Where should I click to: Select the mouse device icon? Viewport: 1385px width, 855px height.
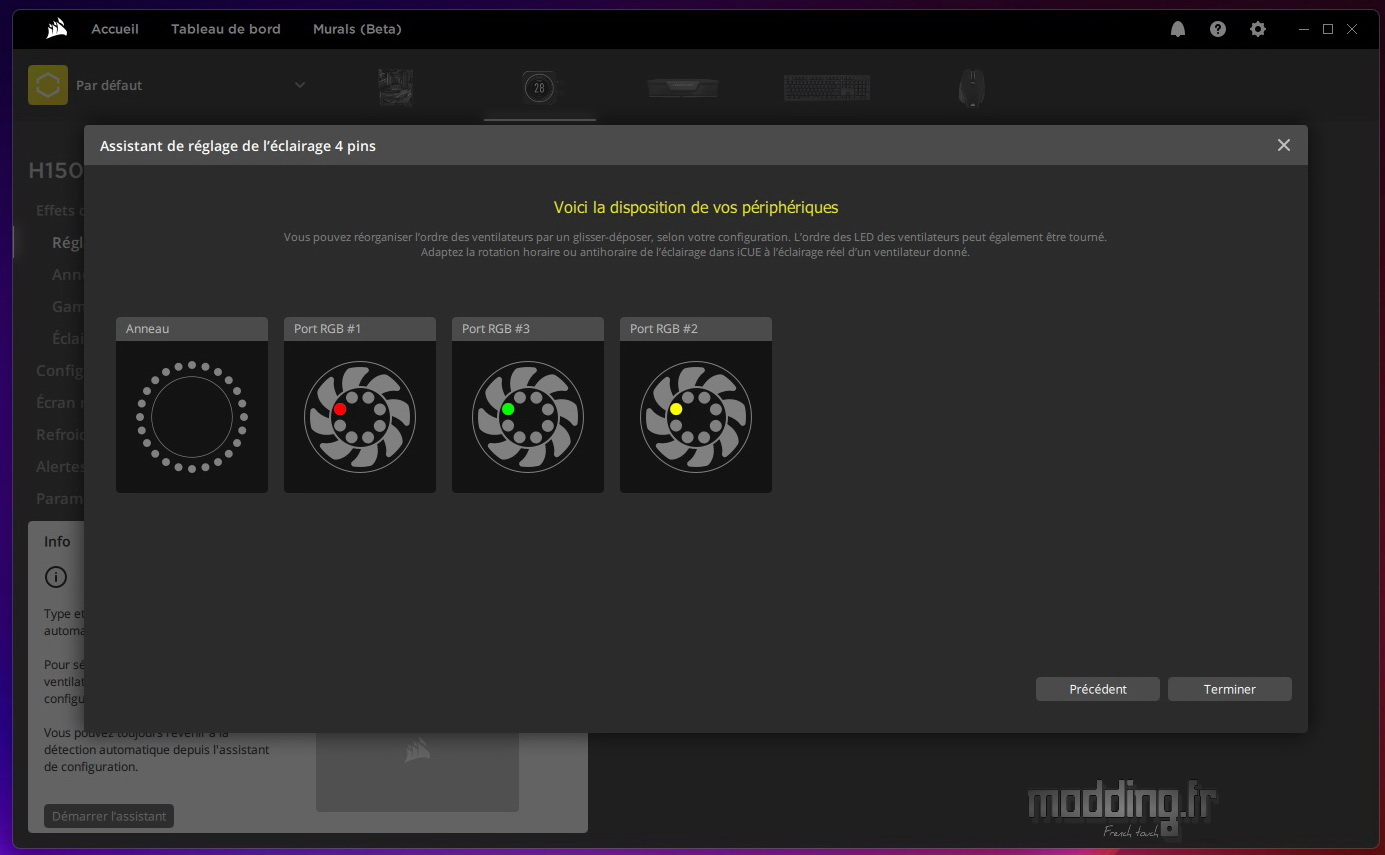pyautogui.click(x=971, y=87)
